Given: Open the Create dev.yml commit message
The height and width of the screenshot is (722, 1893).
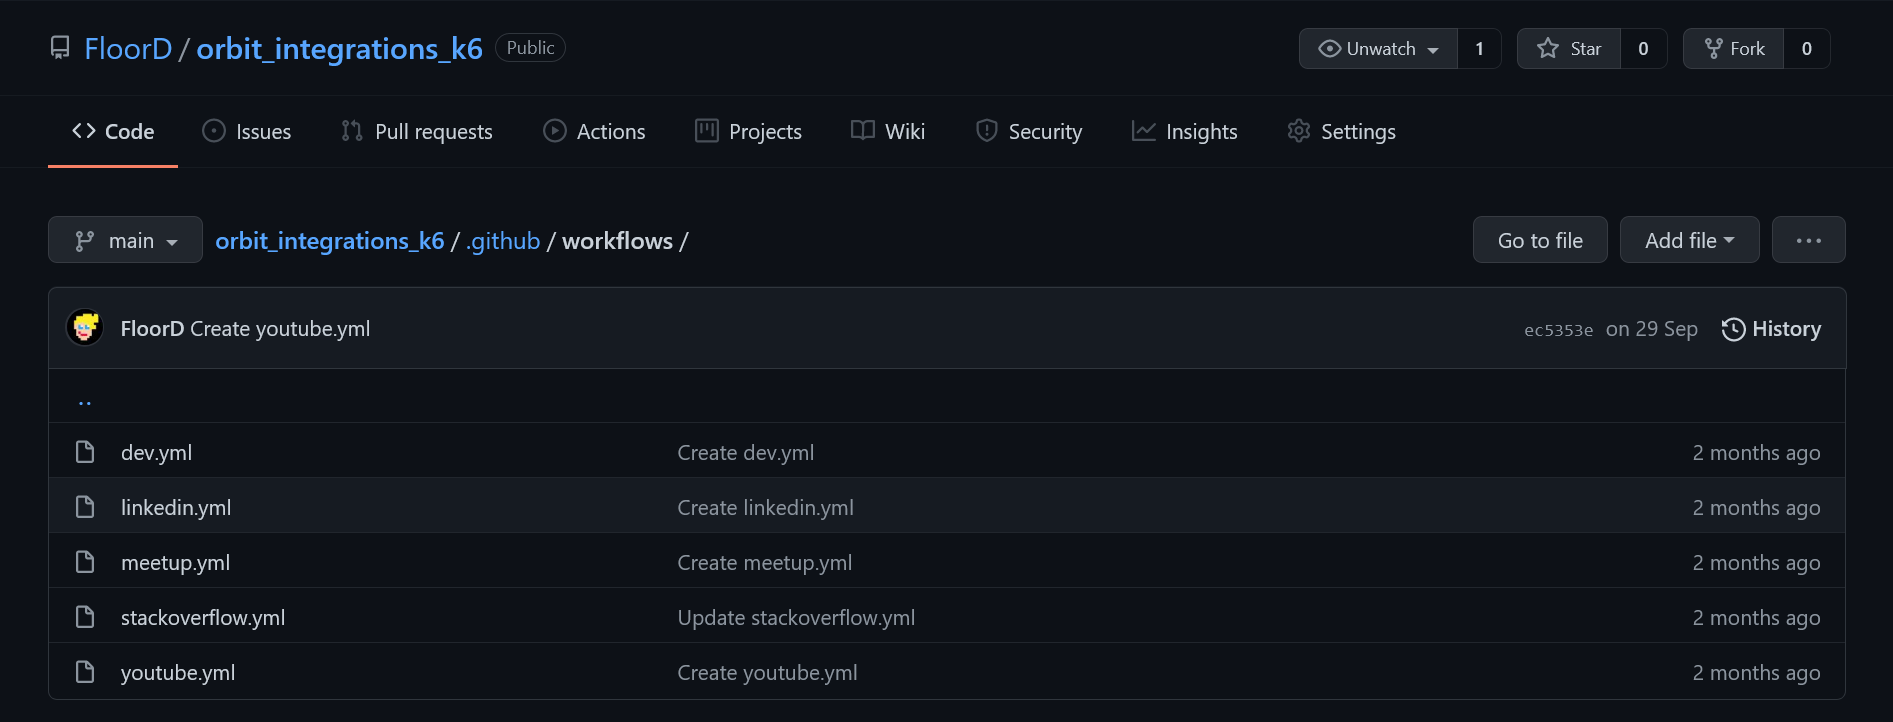Looking at the screenshot, I should tap(746, 452).
